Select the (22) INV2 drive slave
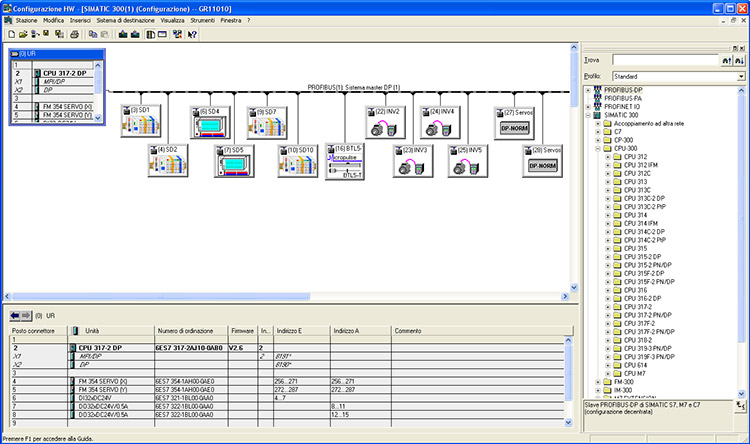 coord(385,122)
